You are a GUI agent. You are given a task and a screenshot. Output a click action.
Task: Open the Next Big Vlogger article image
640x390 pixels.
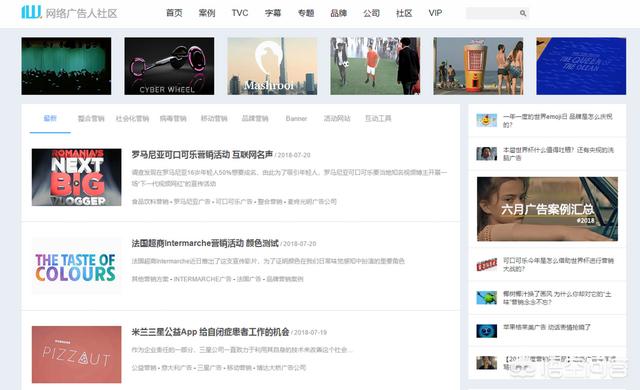pos(76,177)
